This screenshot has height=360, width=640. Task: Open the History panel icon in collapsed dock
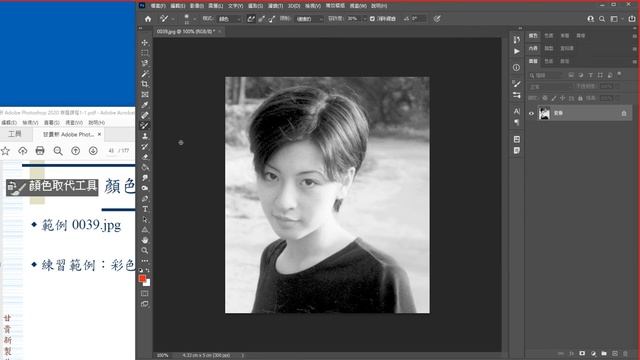point(517,40)
